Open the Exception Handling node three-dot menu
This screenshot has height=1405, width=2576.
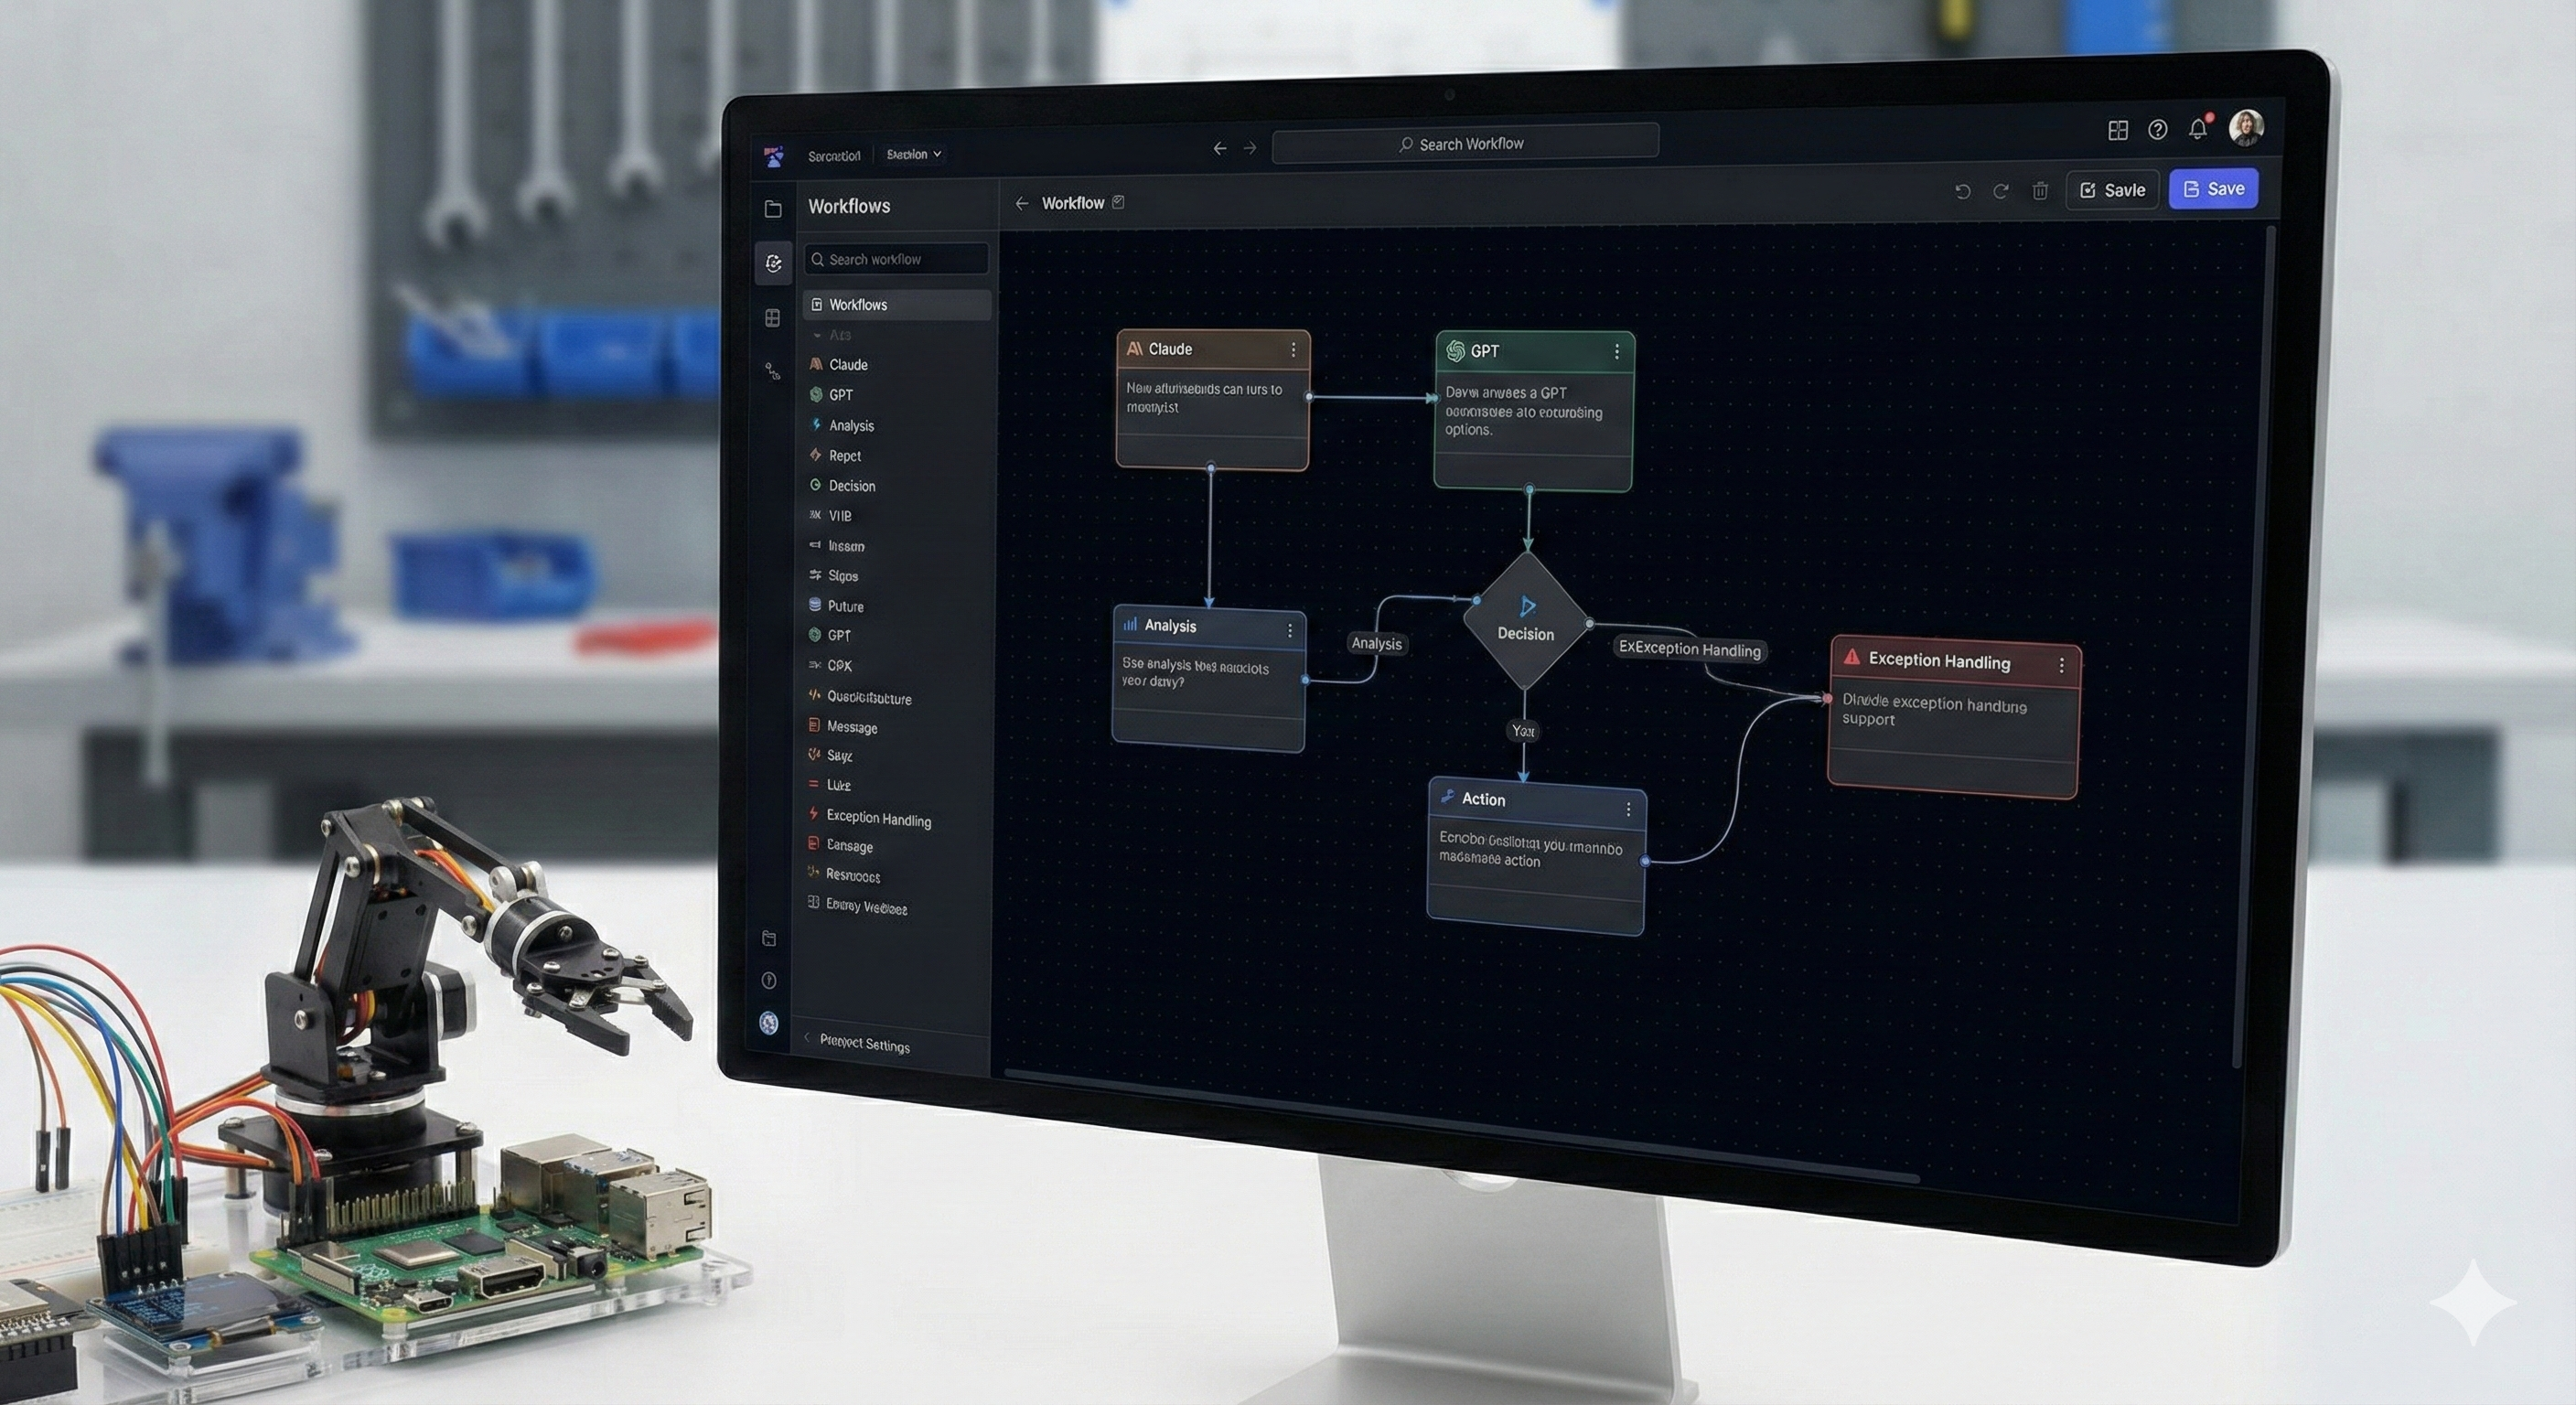click(2061, 666)
